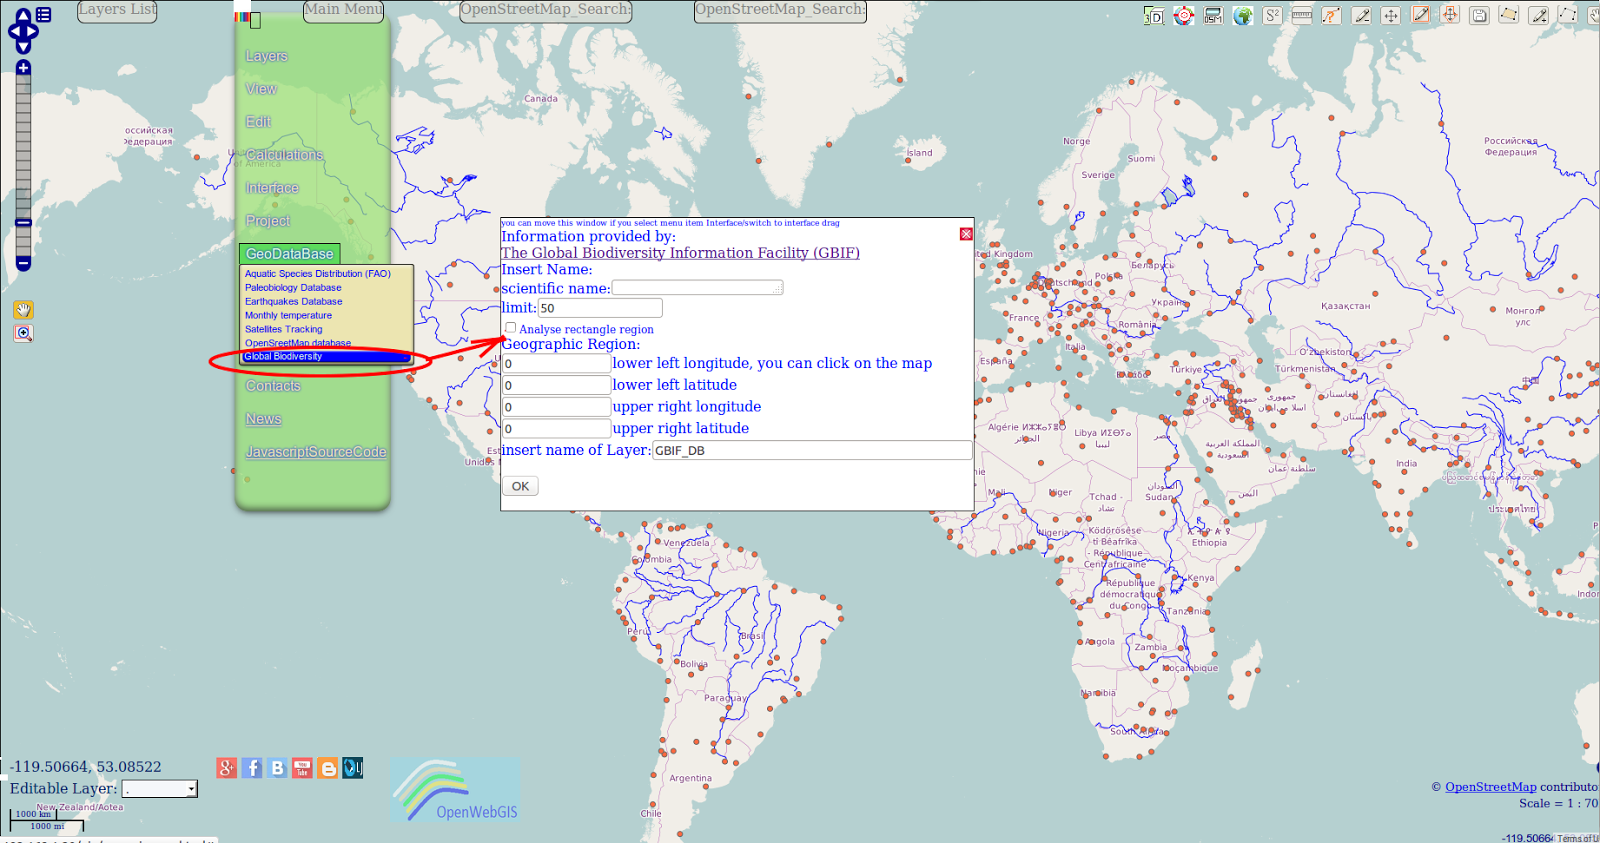Close the GBIF dialog with red X
1600x843 pixels.
click(x=966, y=234)
